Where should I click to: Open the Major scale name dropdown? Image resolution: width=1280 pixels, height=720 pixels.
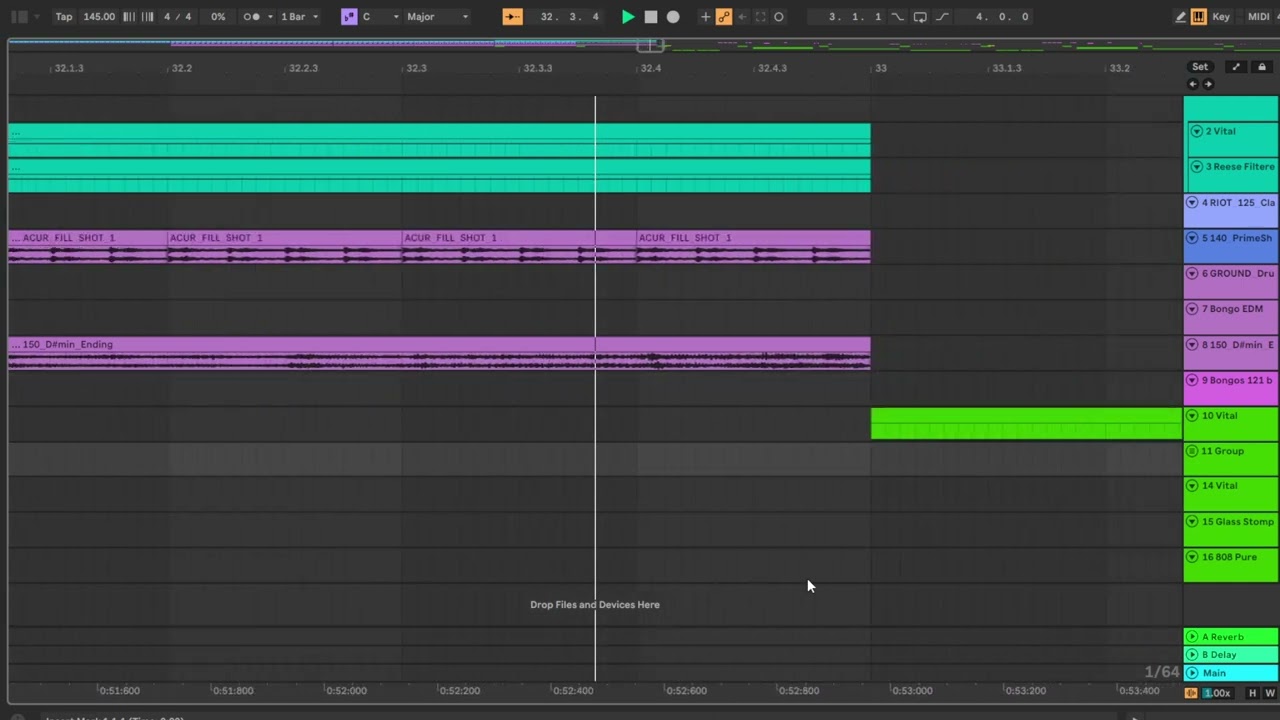pos(437,17)
